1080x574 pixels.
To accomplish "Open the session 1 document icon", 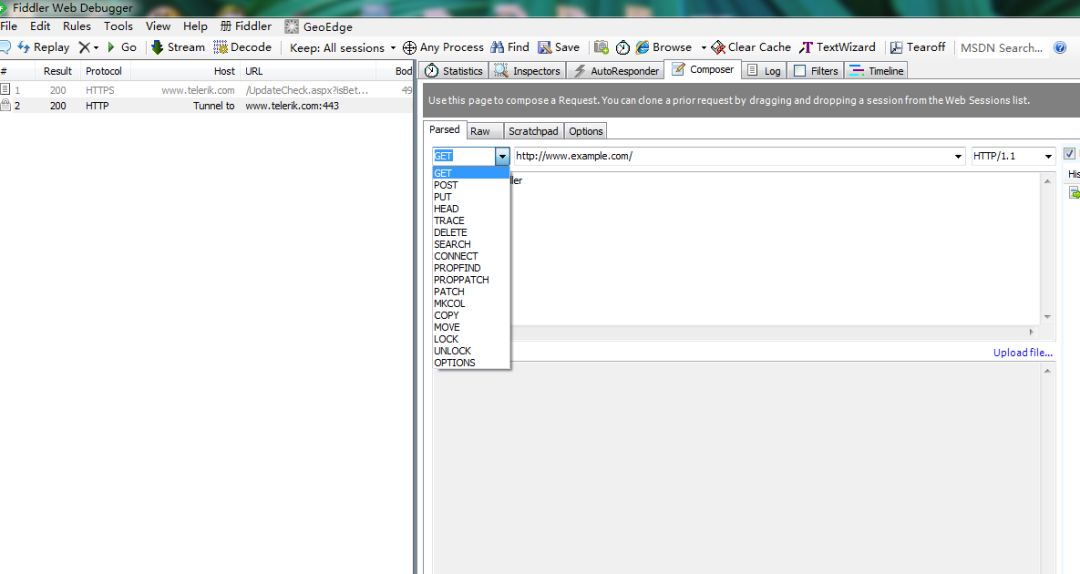I will [6, 90].
